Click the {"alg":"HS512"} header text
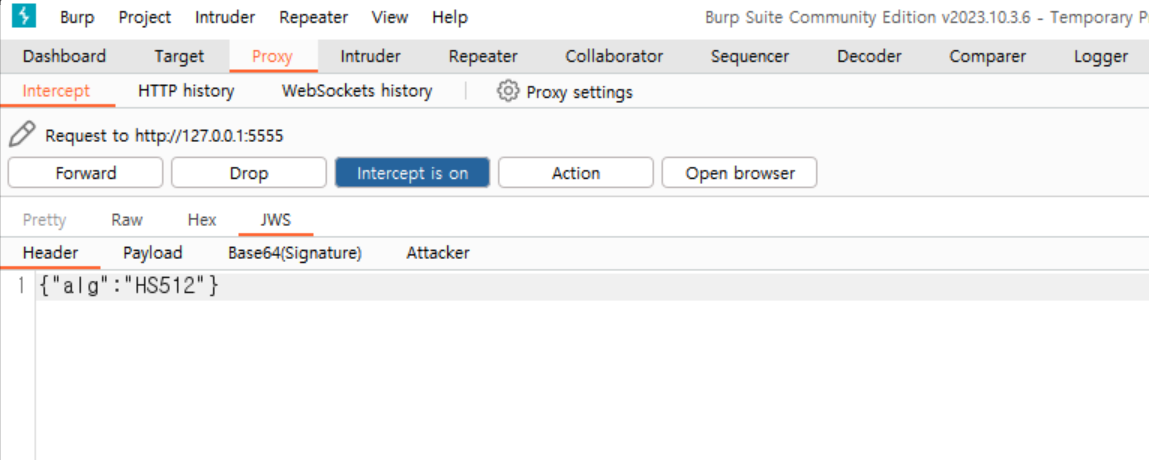 coord(129,286)
